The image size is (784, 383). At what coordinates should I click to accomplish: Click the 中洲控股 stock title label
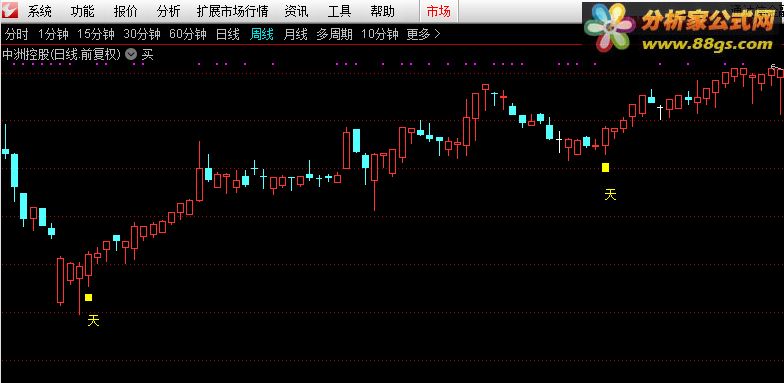click(x=62, y=54)
